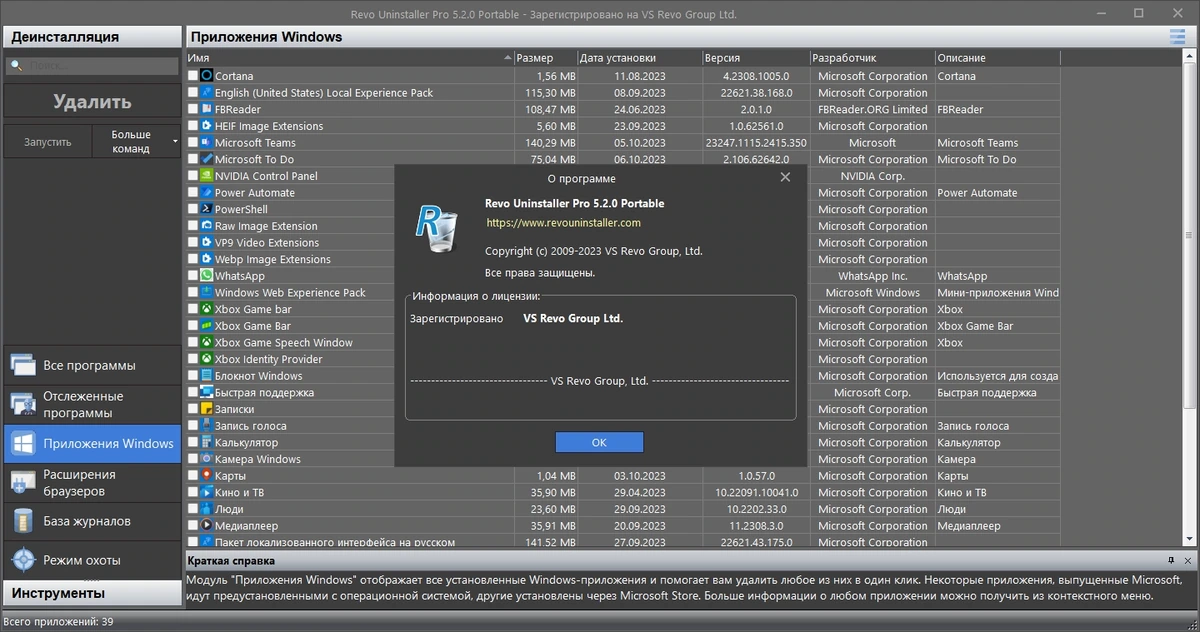Click the Карты app icon
The height and width of the screenshot is (632, 1200).
click(207, 476)
